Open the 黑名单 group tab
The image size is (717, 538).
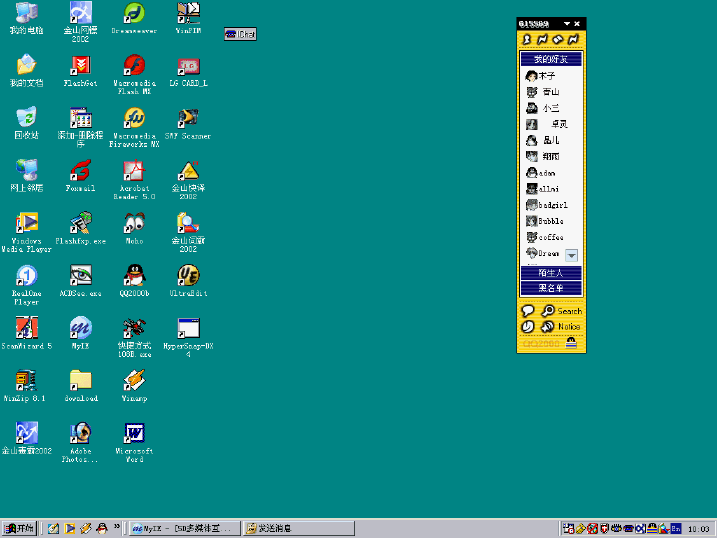click(550, 288)
